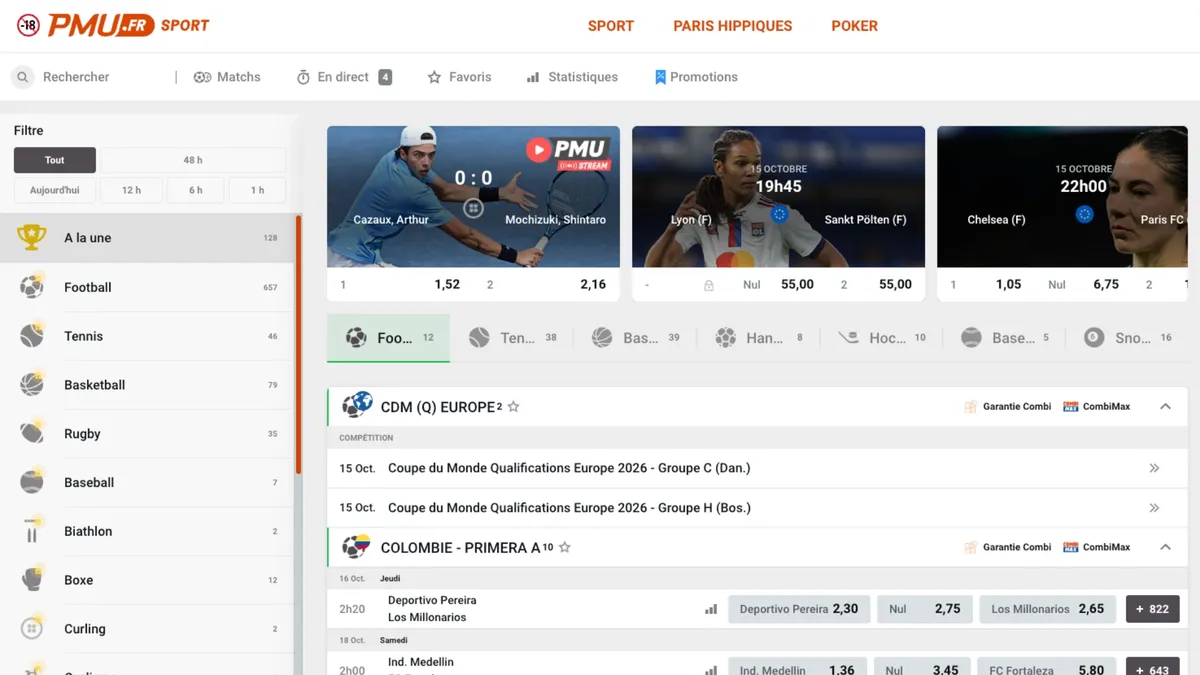Select the 48 h time filter
Screen dimensions: 1200x675
coord(193,160)
